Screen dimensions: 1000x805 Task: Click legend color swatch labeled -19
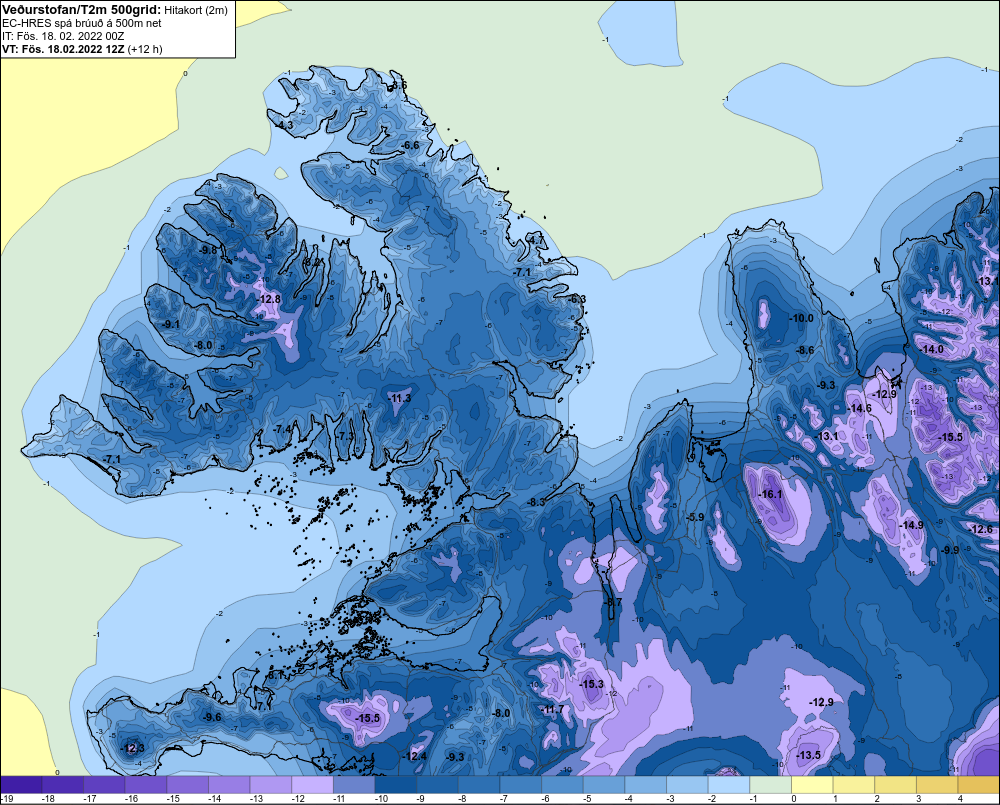(22, 785)
